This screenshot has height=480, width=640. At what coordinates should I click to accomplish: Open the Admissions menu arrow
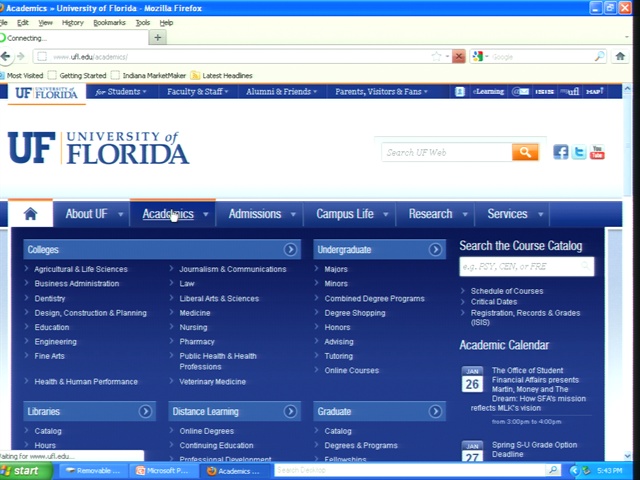coord(293,214)
